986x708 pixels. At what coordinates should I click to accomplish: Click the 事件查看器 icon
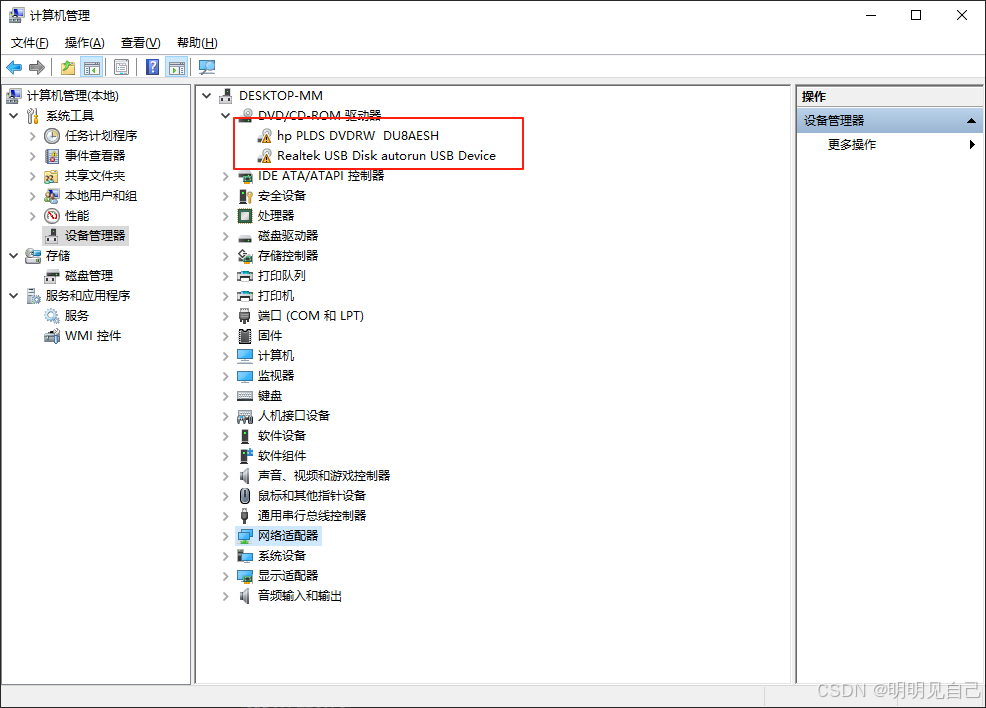(x=52, y=156)
